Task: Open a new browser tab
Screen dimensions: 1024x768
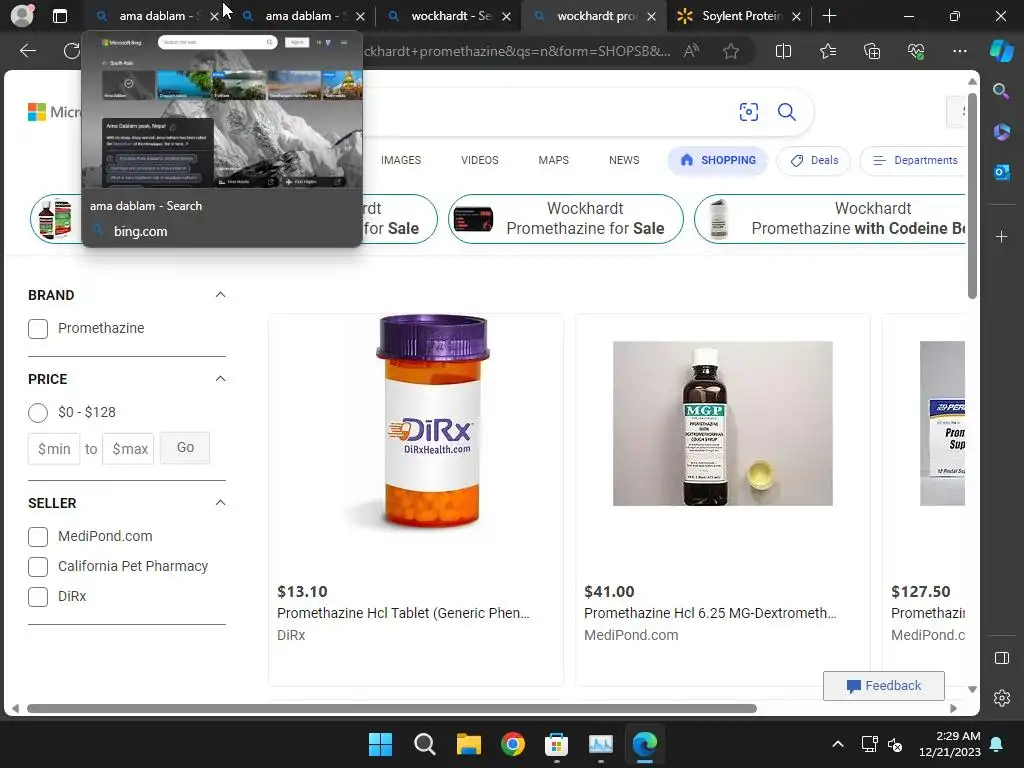Action: coord(829,16)
